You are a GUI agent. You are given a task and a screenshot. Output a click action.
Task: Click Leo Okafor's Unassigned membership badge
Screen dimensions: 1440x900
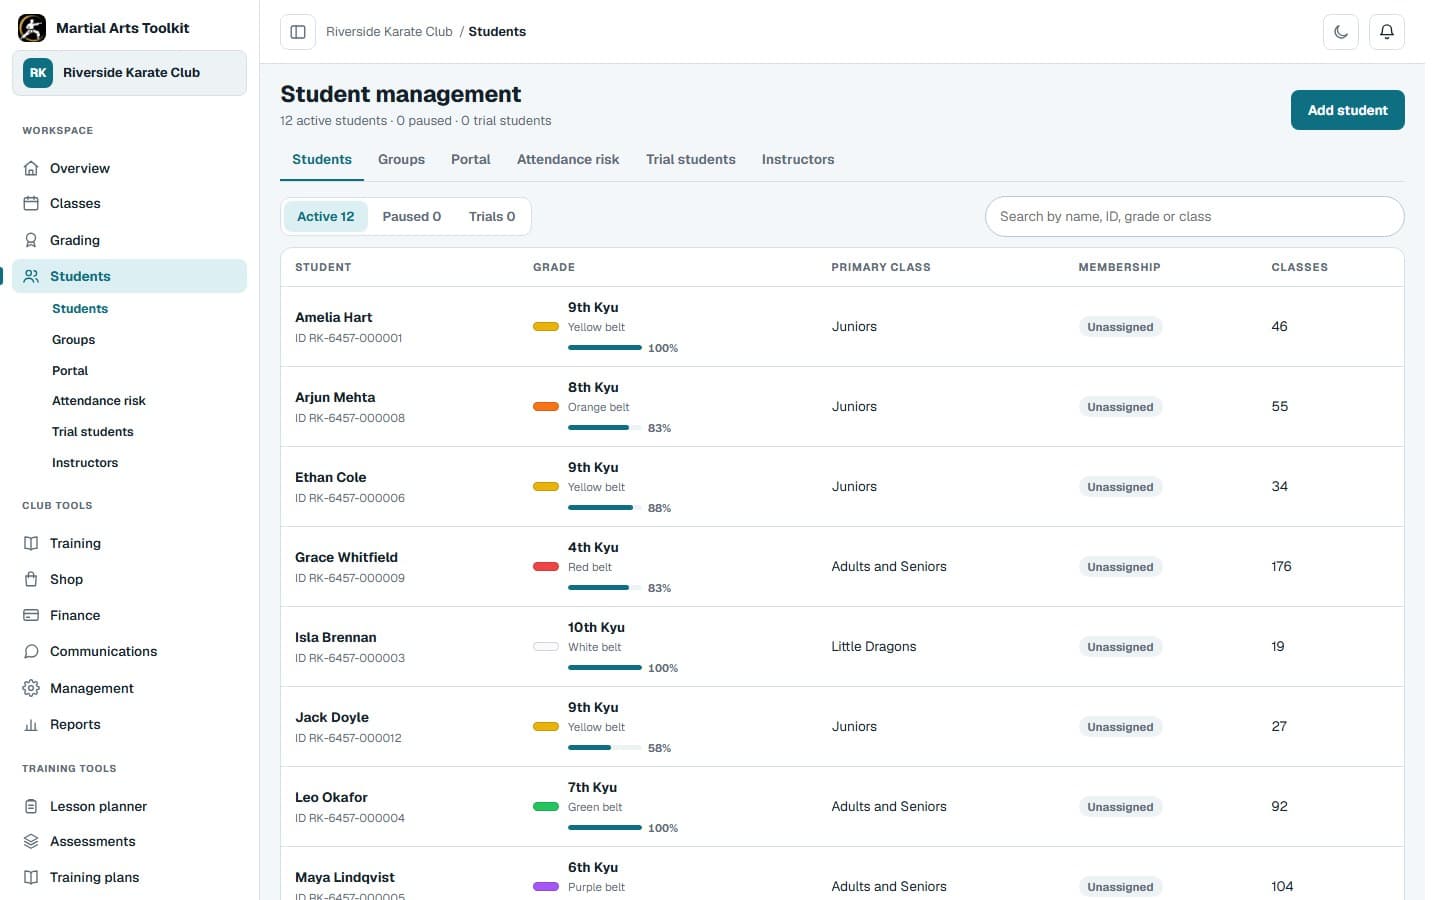1120,807
